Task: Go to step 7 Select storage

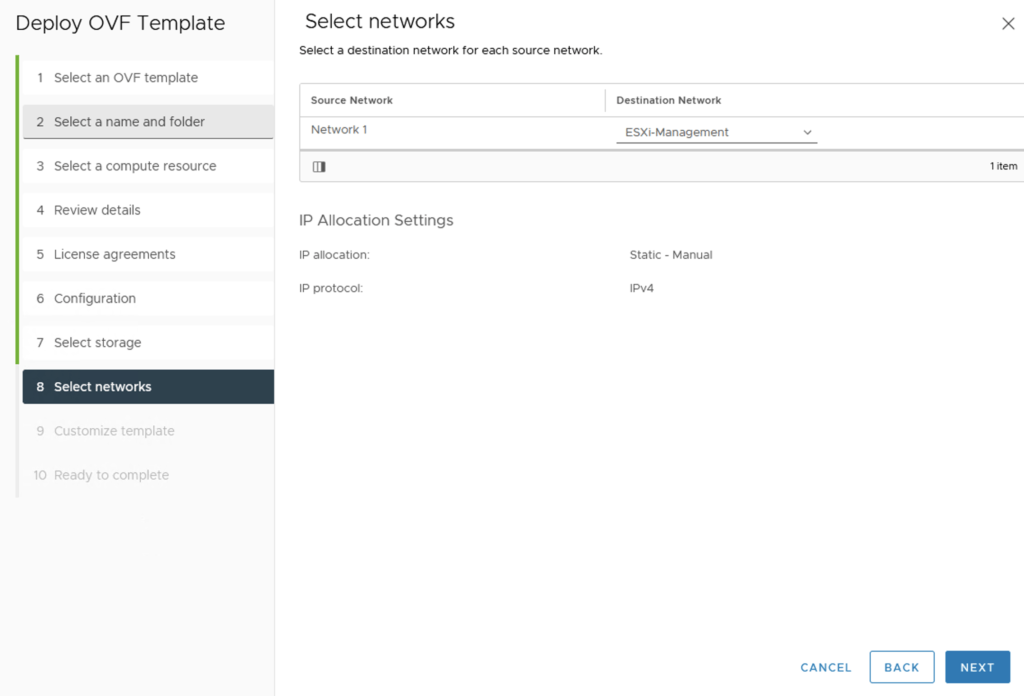Action: 97,342
